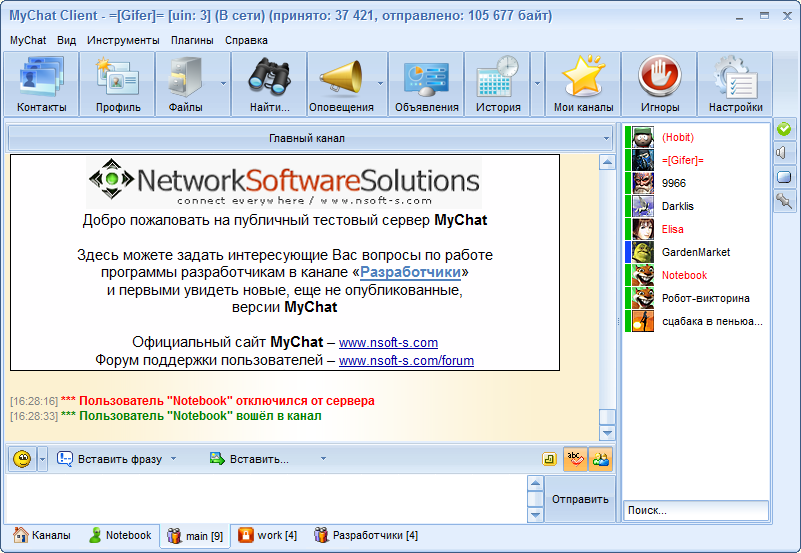Click the chat scrollbar thumb
The image size is (801, 553).
pyautogui.click(x=607, y=417)
